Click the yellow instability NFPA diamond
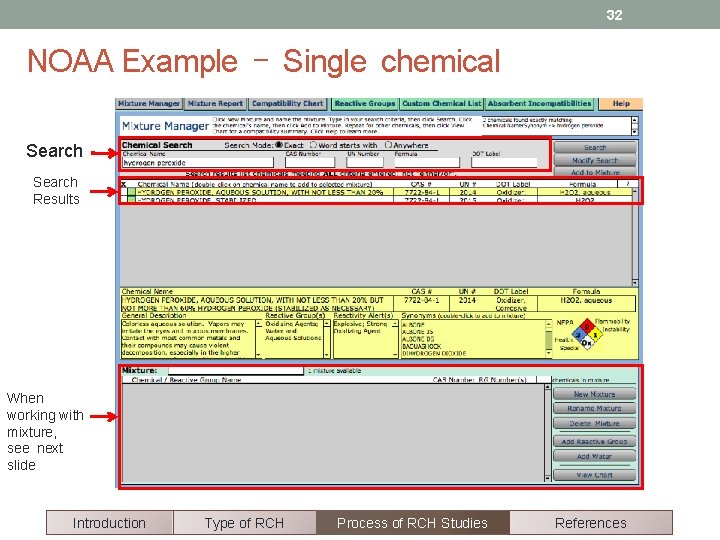 point(595,335)
